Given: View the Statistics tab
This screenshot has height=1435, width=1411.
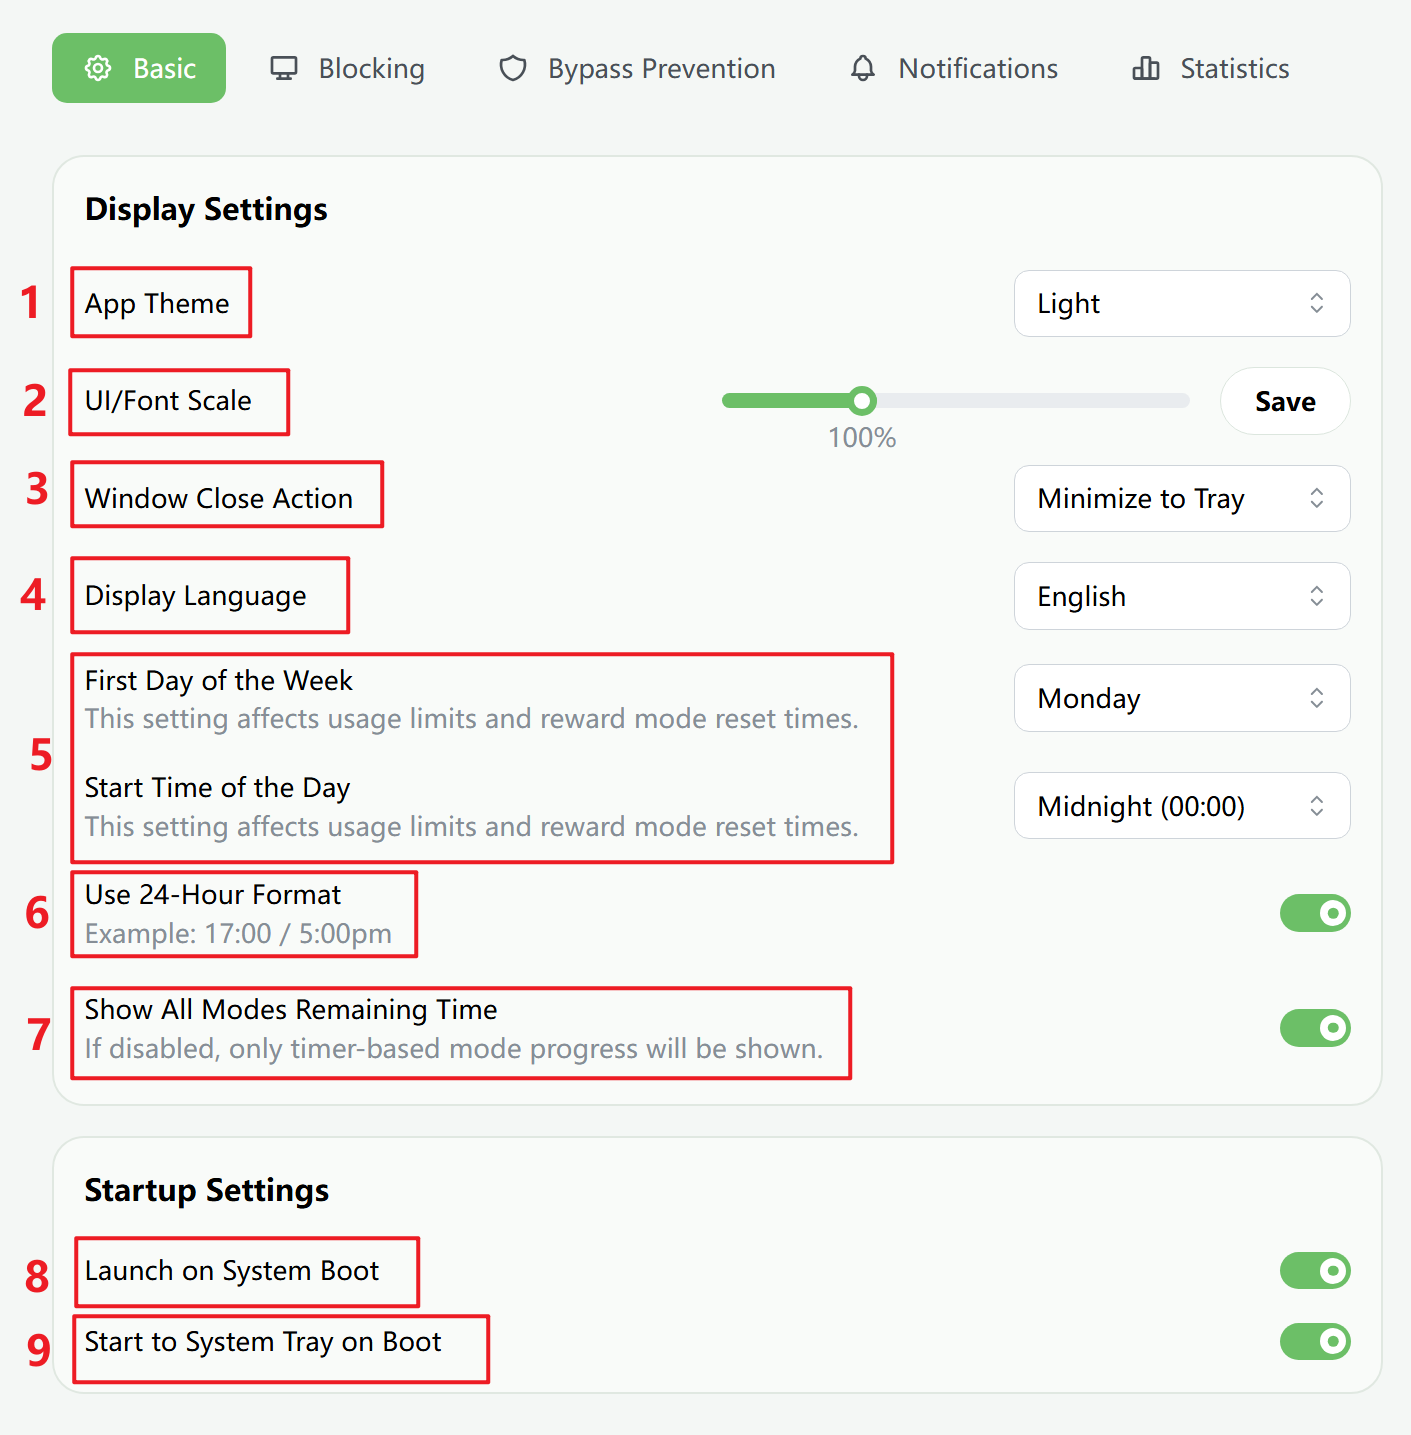Looking at the screenshot, I should 1211,68.
